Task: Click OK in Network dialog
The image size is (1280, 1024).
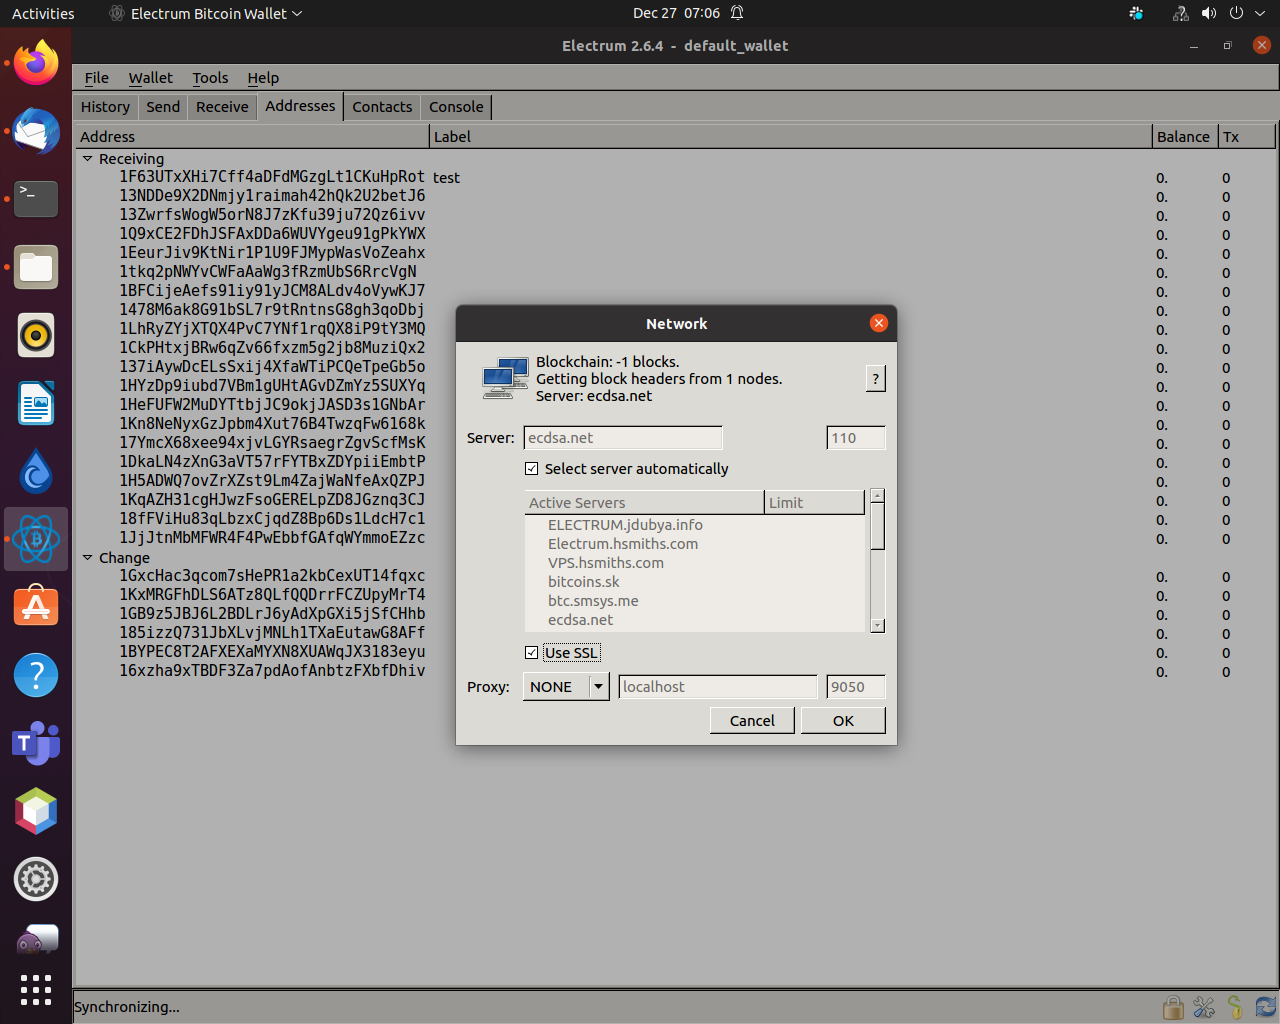Action: (843, 721)
